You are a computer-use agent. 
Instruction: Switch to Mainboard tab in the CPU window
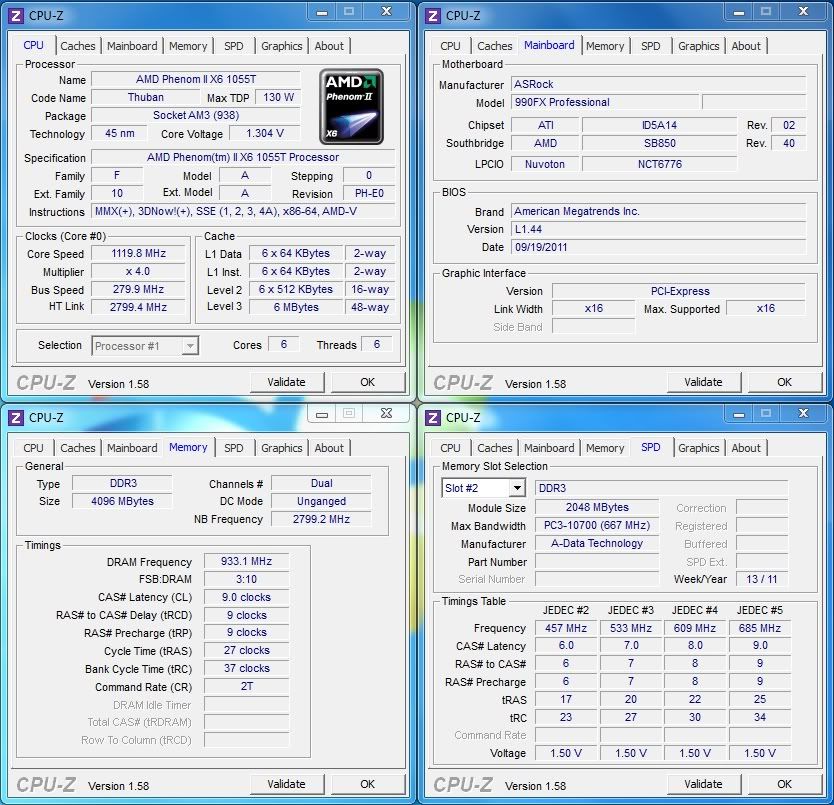pos(132,46)
